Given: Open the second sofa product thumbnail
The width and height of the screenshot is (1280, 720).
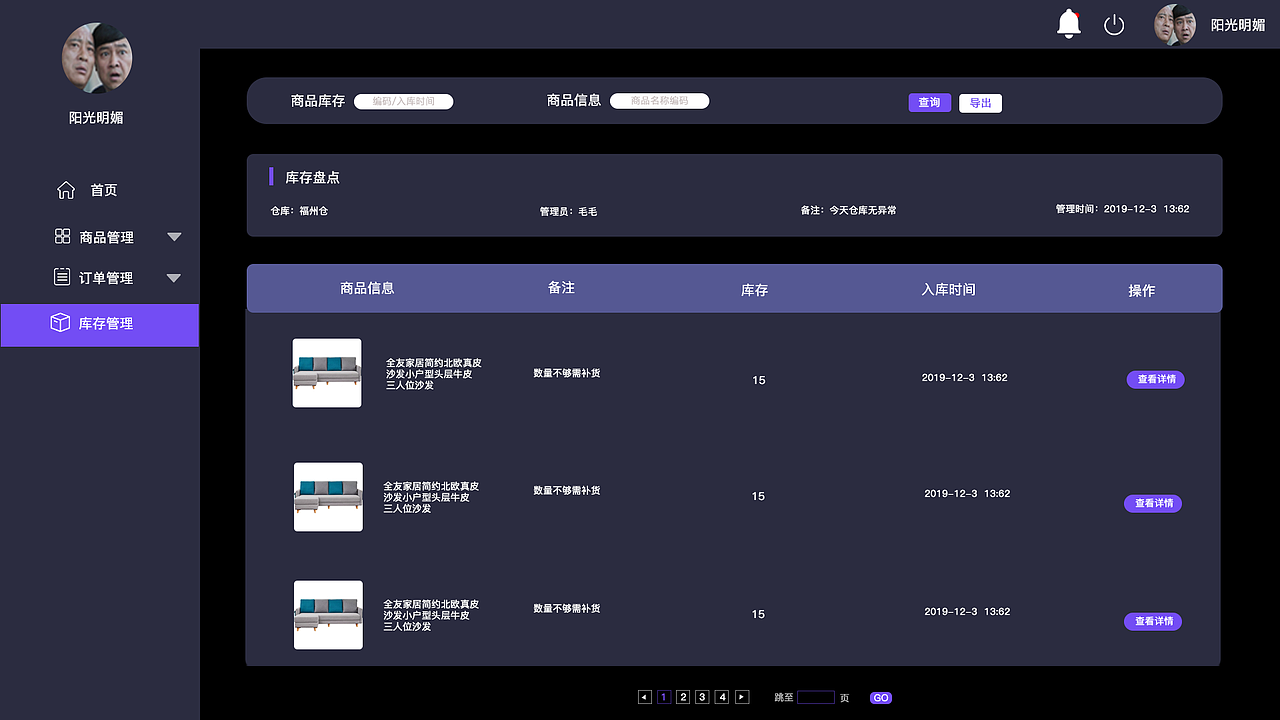Looking at the screenshot, I should [x=328, y=497].
